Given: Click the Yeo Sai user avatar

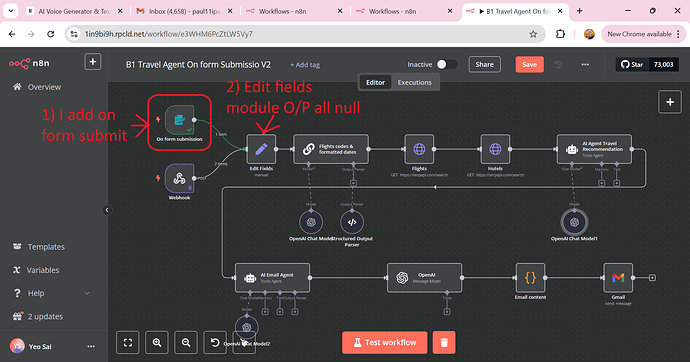Looking at the screenshot, I should click(17, 347).
